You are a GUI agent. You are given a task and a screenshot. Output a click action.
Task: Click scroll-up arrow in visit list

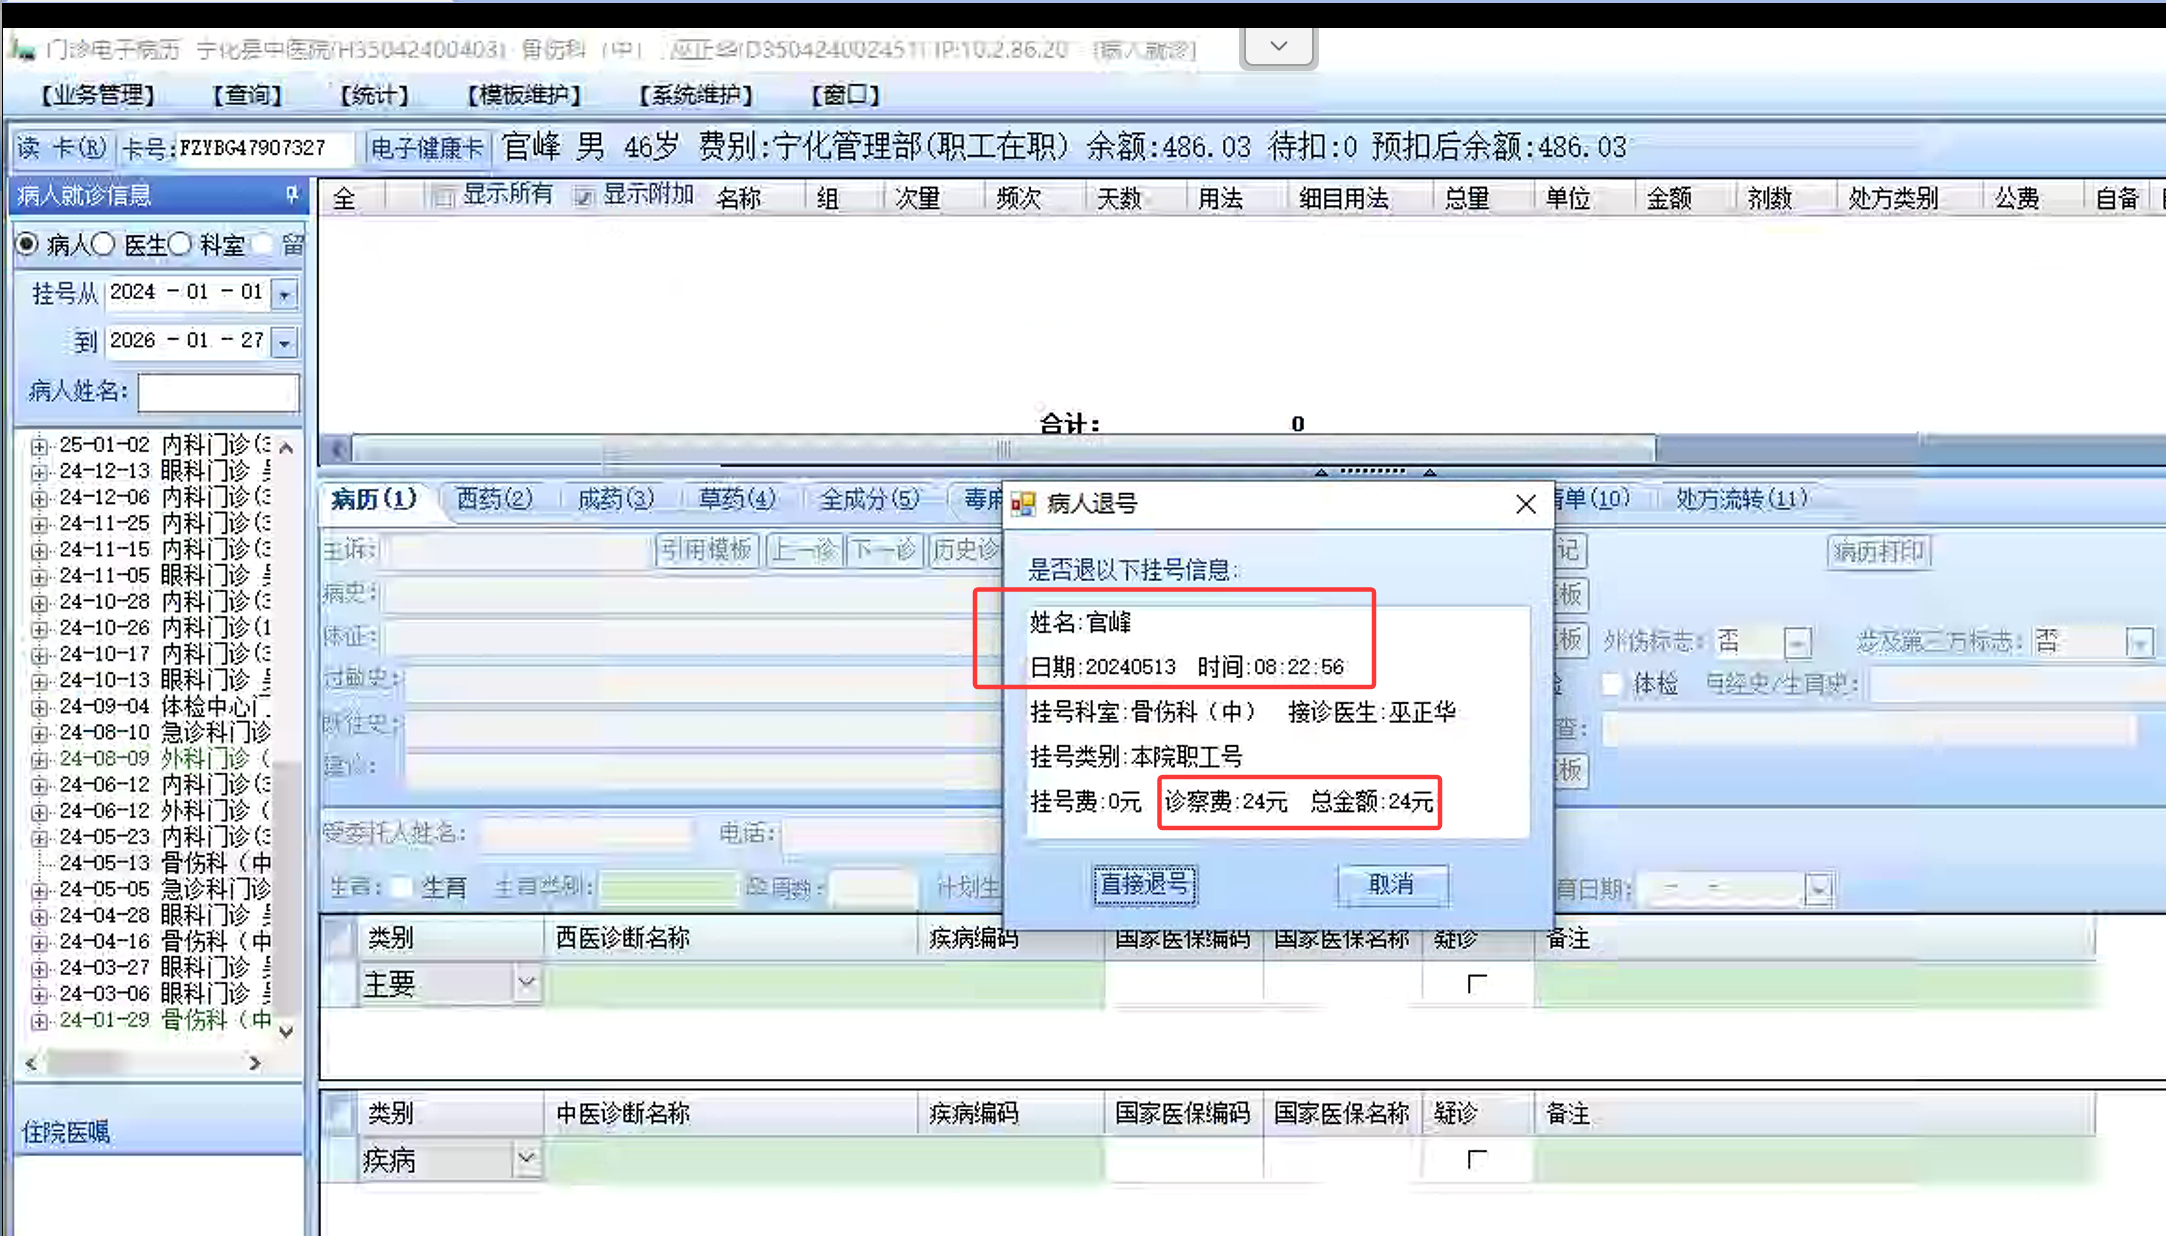pos(287,448)
